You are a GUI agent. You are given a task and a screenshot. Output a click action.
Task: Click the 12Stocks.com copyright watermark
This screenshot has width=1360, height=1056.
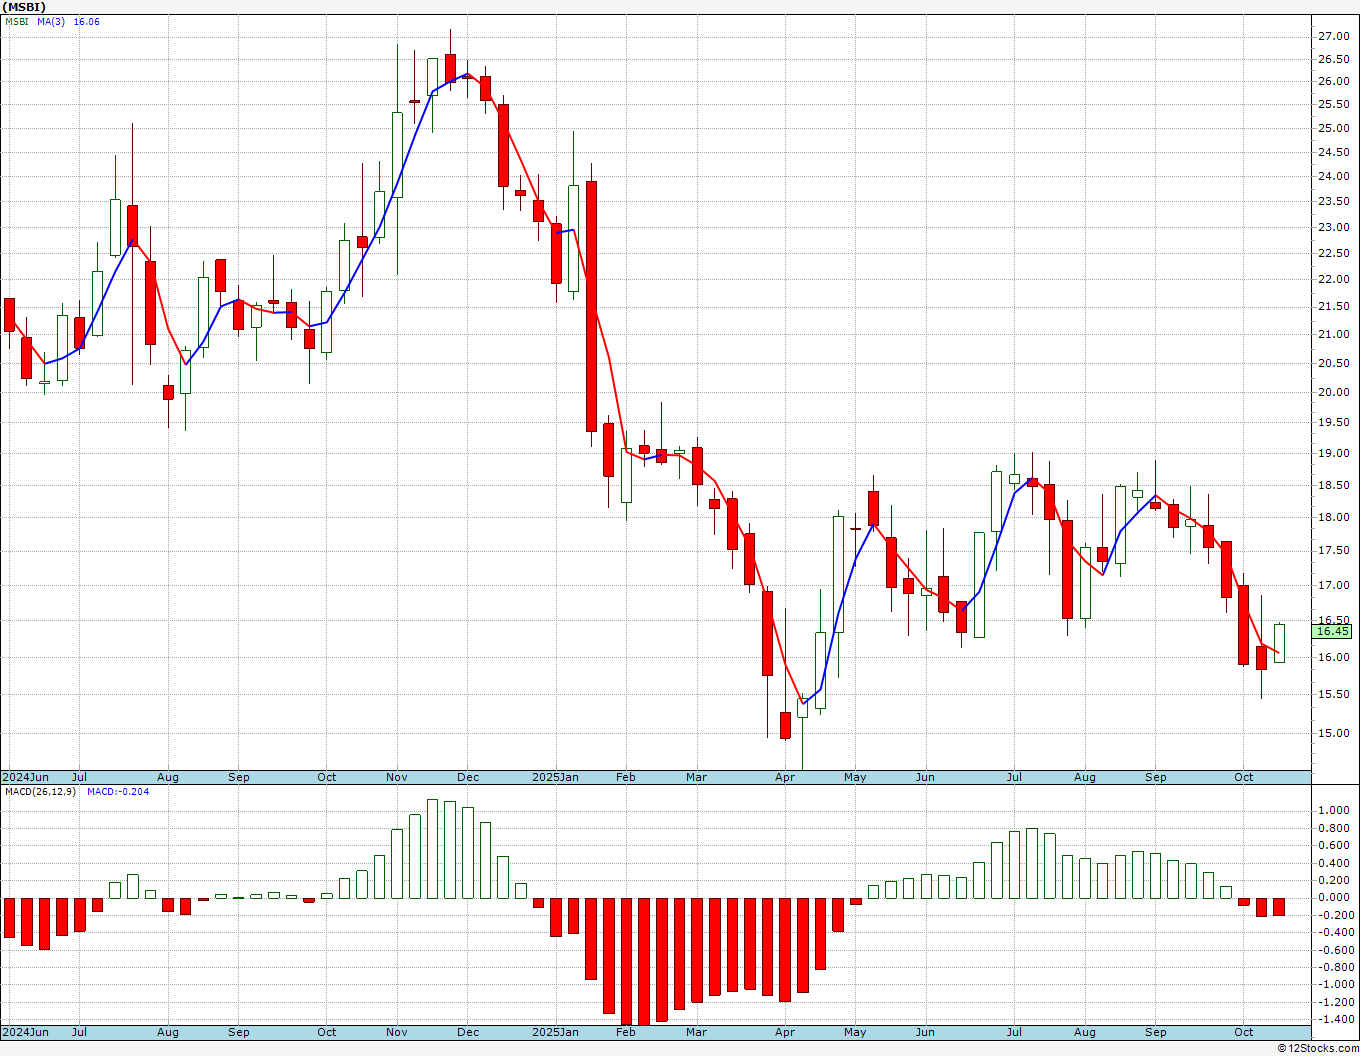pyautogui.click(x=1317, y=1048)
